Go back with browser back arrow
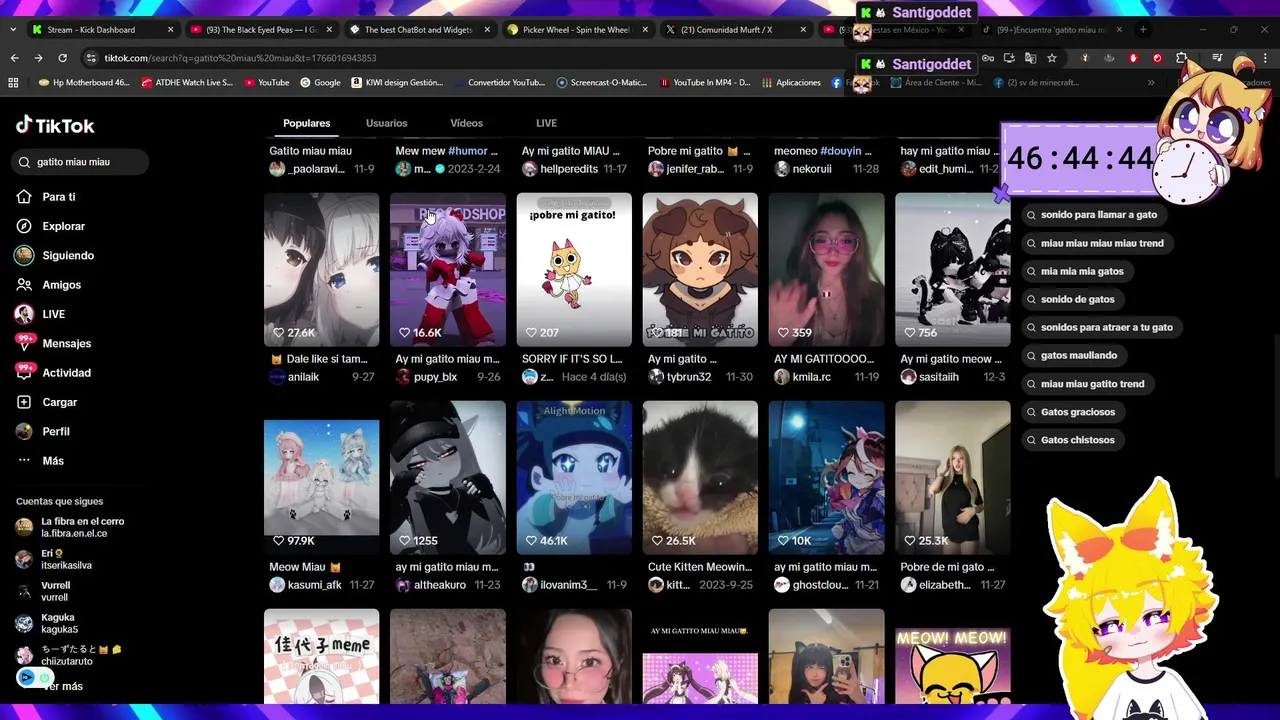Screen dimensions: 1280x720 click(14, 58)
